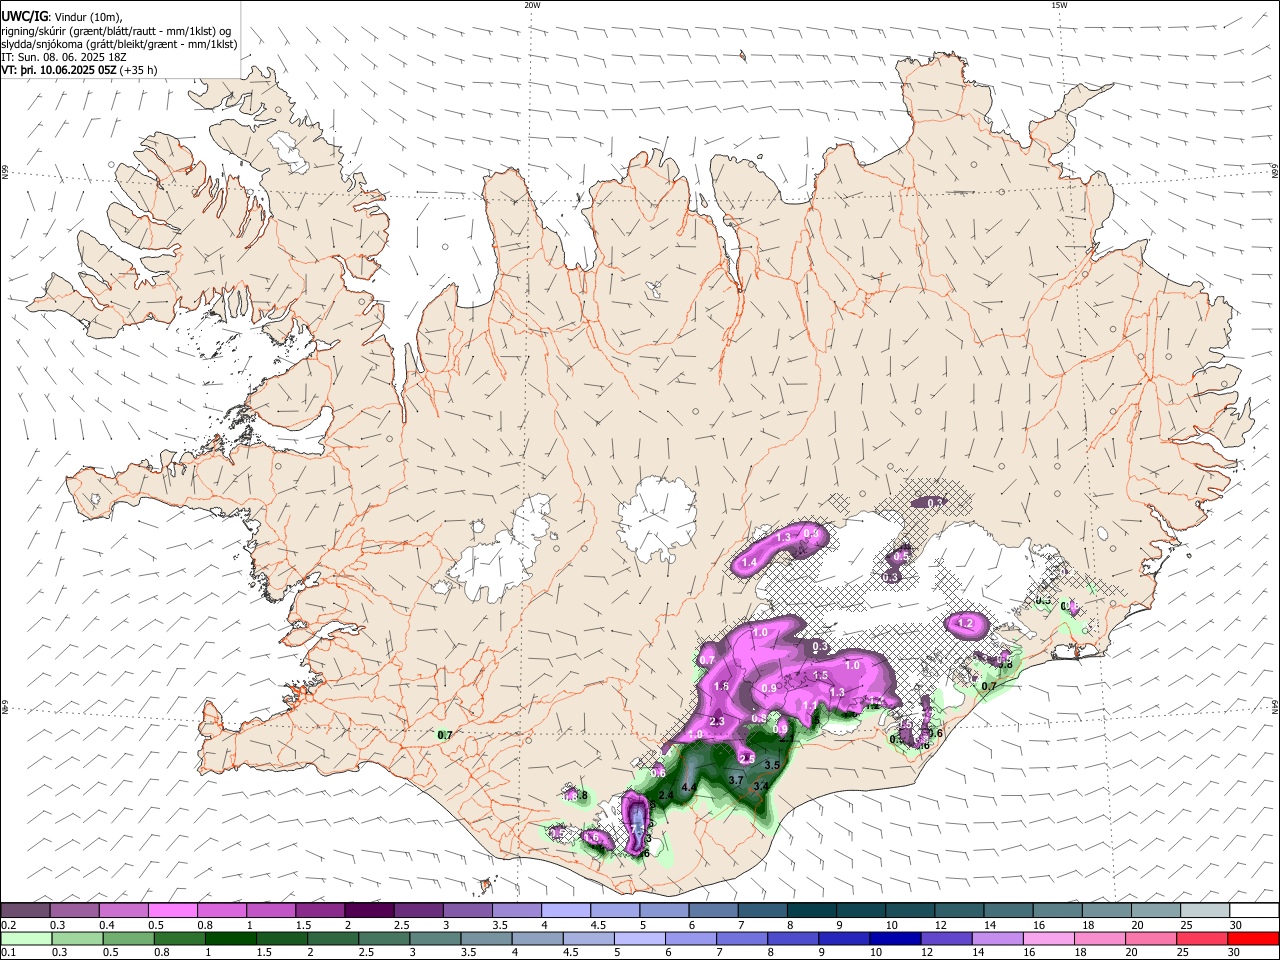Select the 16 light pink swatch, lower row
Image resolution: width=1280 pixels, height=960 pixels.
[1047, 938]
